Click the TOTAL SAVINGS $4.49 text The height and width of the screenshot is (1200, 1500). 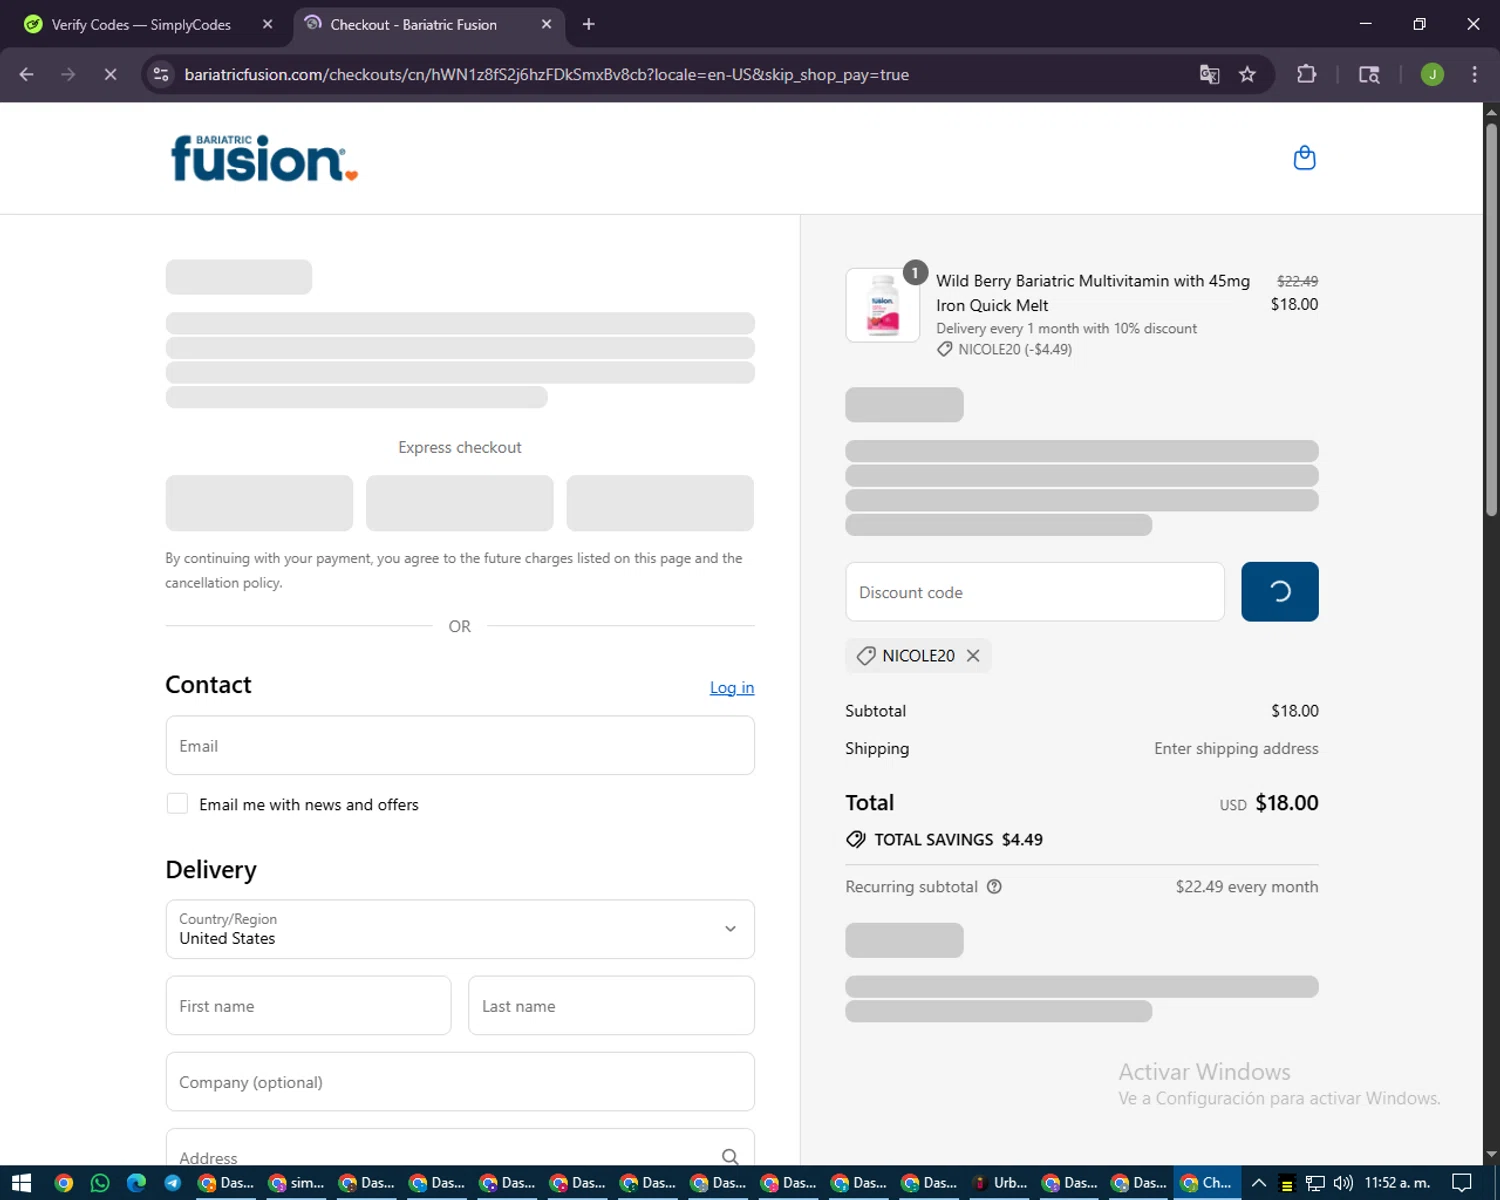tap(958, 840)
